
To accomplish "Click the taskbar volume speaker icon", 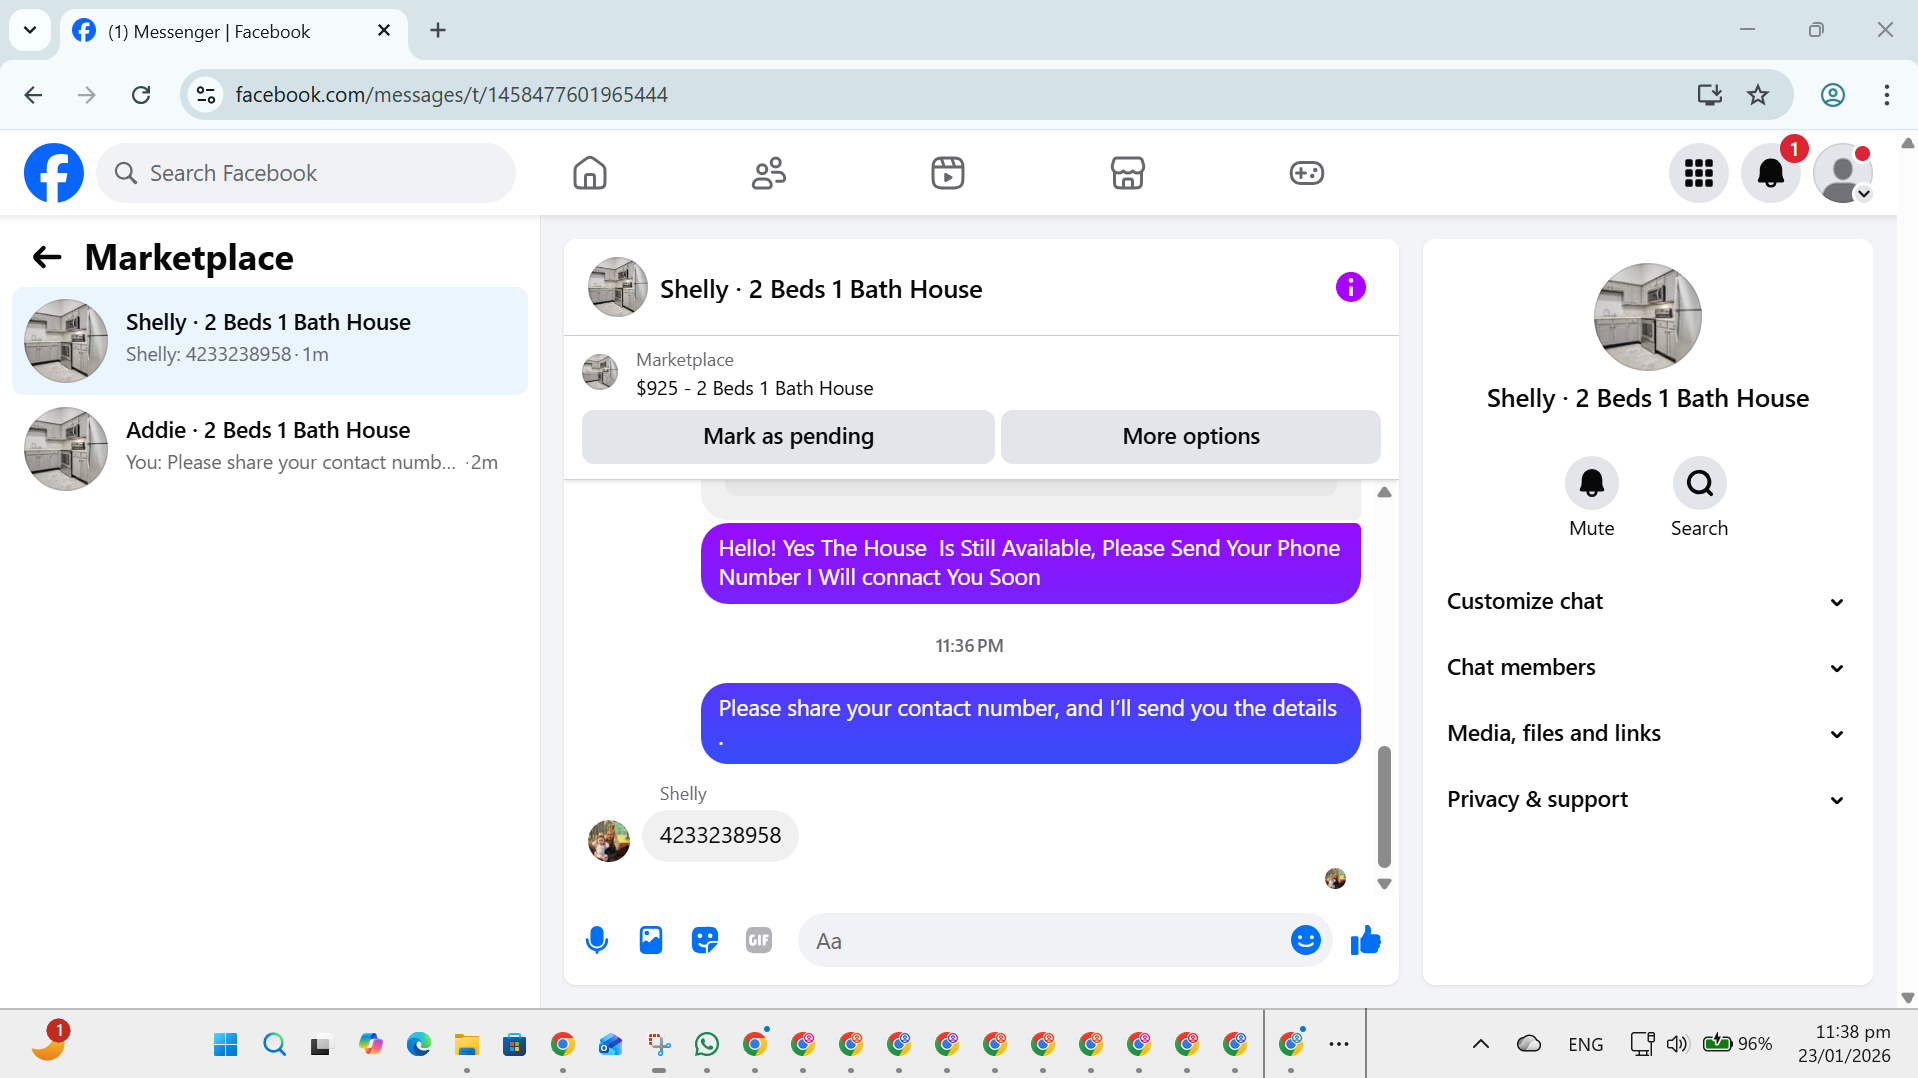I will click(1678, 1044).
